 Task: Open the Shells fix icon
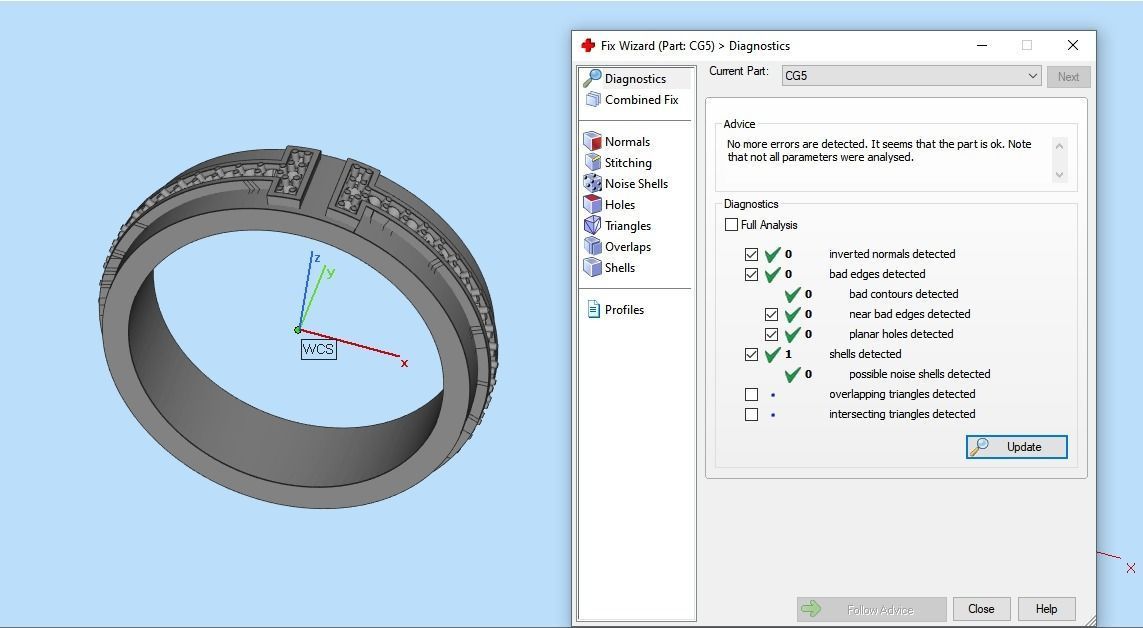pyautogui.click(x=592, y=267)
